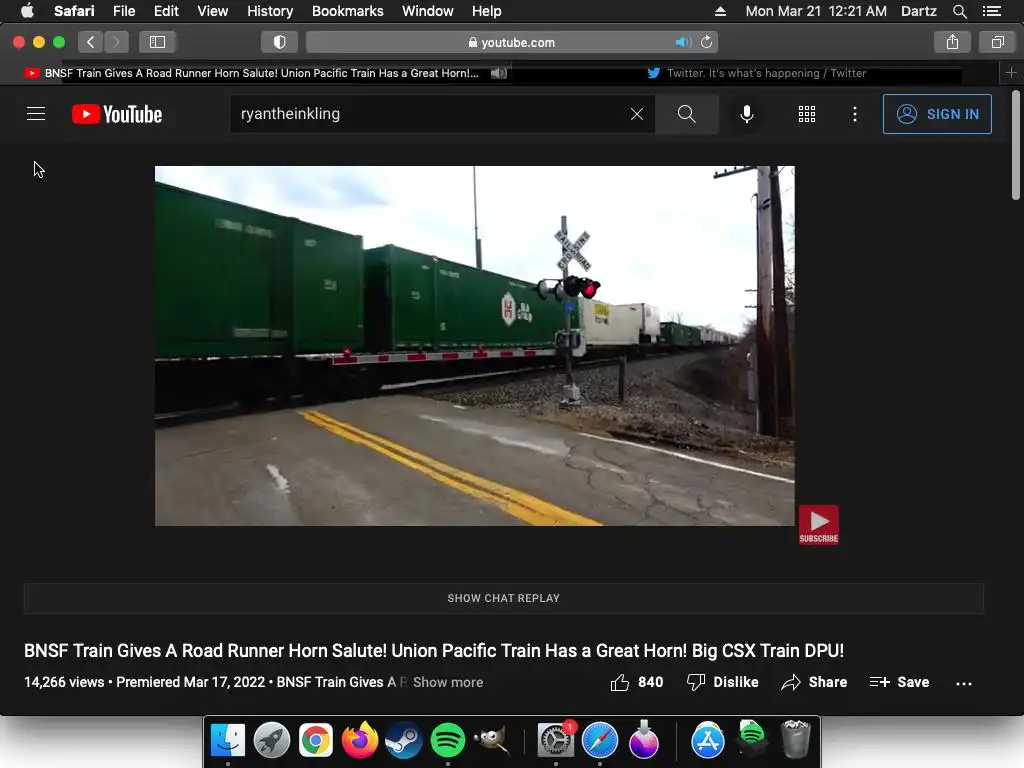Click the youtube.com address bar
1024x768 pixels.
click(512, 42)
